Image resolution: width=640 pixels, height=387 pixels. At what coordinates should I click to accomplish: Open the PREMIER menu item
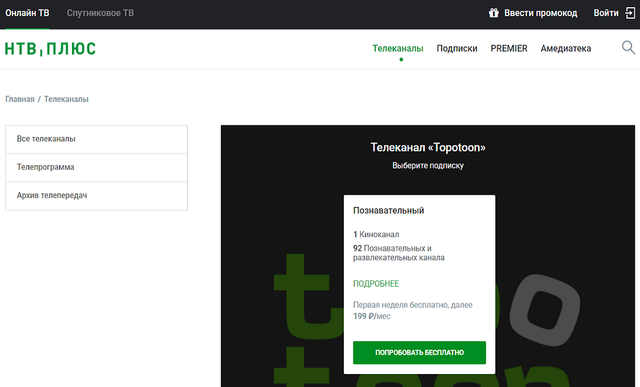tap(509, 49)
